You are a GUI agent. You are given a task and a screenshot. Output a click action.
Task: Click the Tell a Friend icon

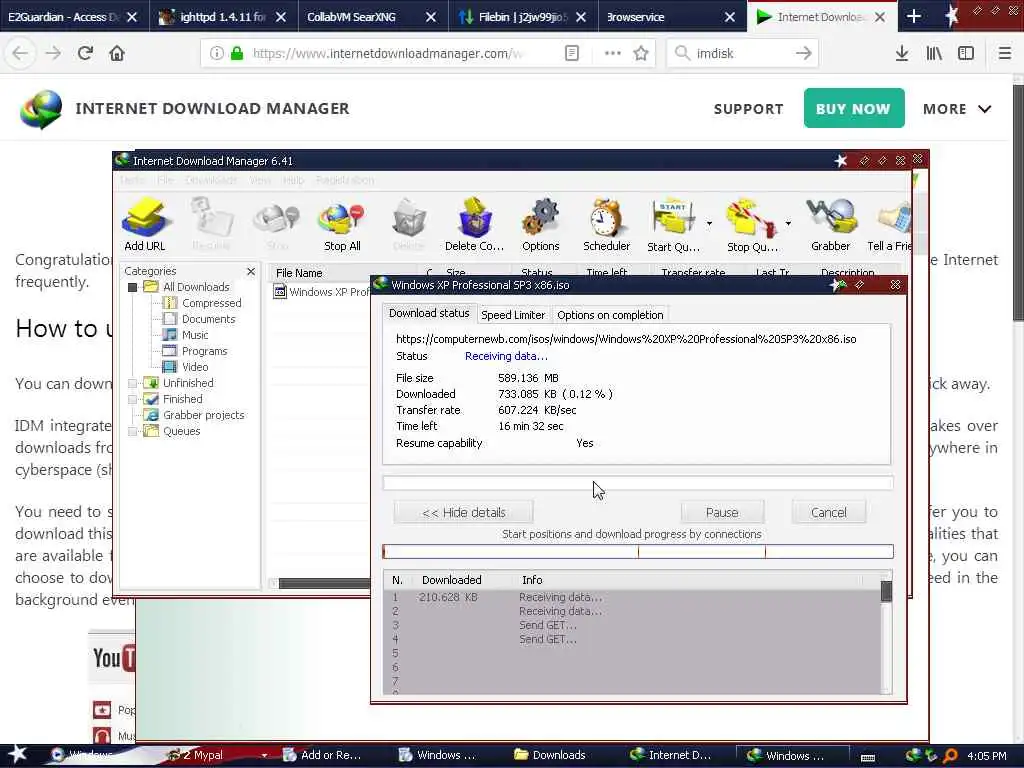pyautogui.click(x=889, y=225)
